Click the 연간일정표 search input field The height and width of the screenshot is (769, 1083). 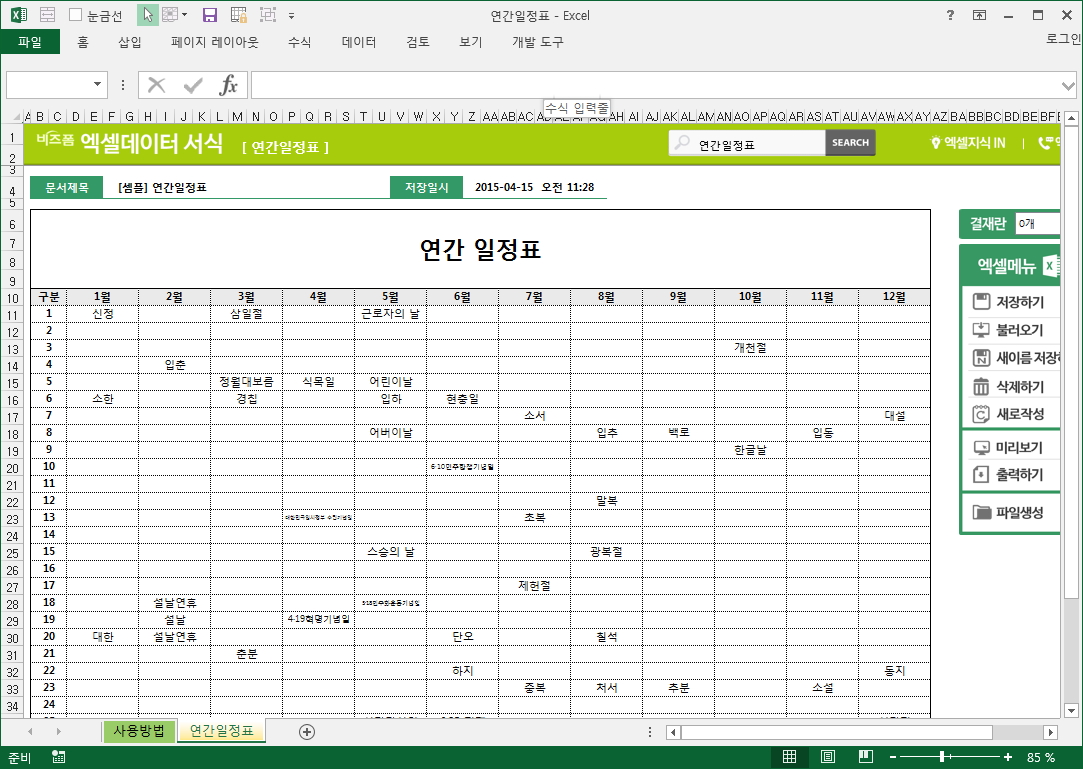tap(757, 144)
